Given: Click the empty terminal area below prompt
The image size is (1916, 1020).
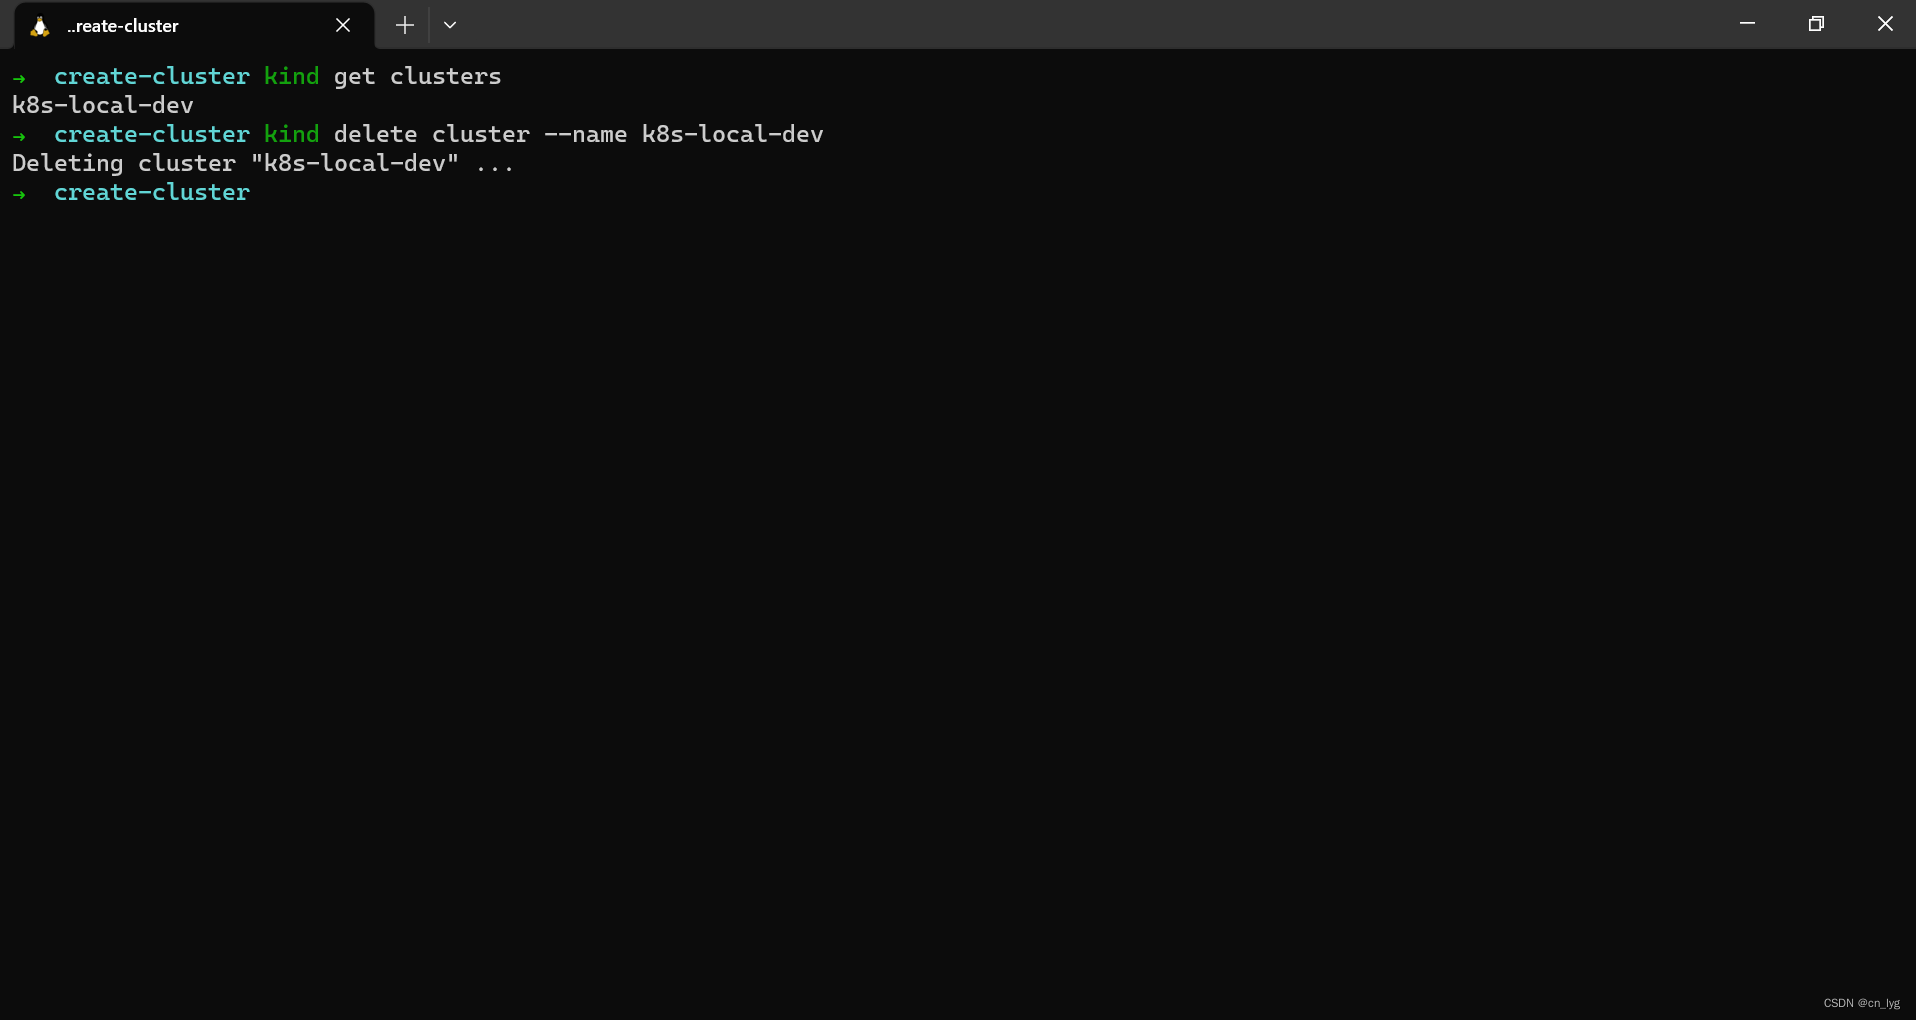Looking at the screenshot, I should coord(958,600).
